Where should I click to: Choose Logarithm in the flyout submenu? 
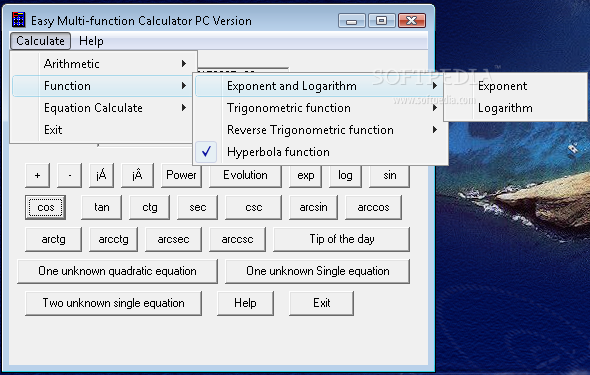point(515,108)
